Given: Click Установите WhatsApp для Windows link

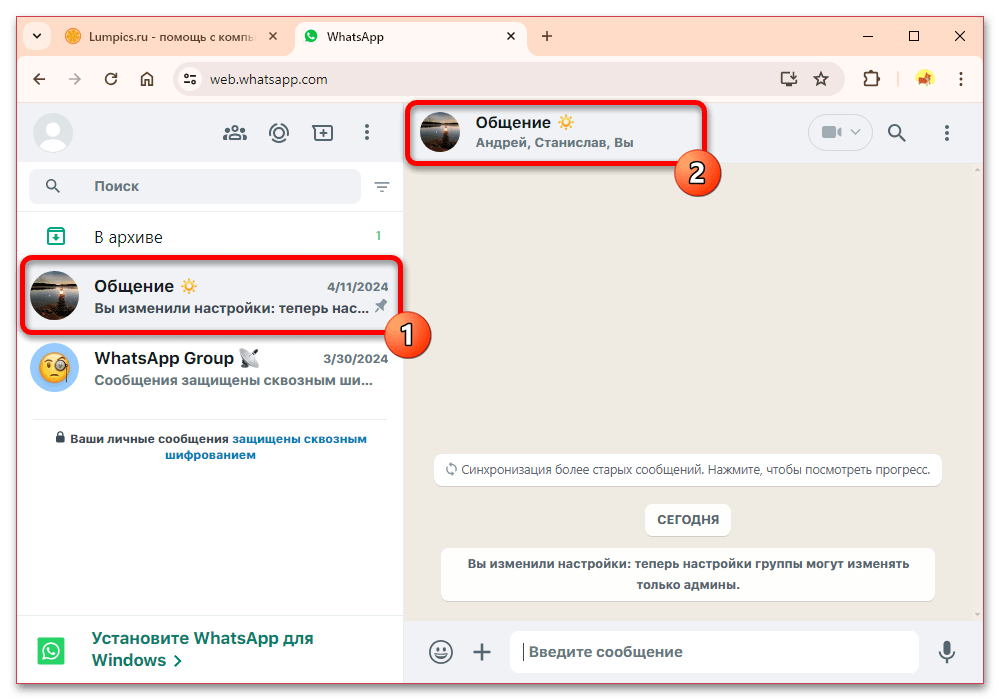Looking at the screenshot, I should click(x=202, y=649).
